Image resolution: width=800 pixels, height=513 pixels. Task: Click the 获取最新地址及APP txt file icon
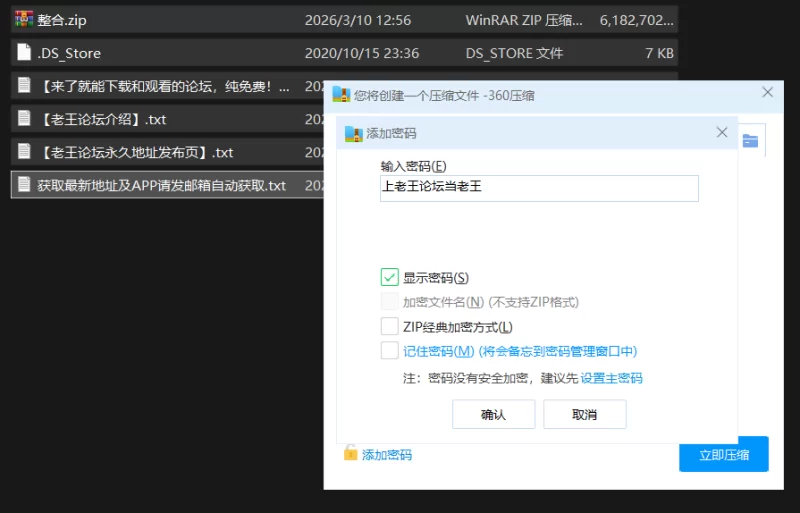coord(24,185)
